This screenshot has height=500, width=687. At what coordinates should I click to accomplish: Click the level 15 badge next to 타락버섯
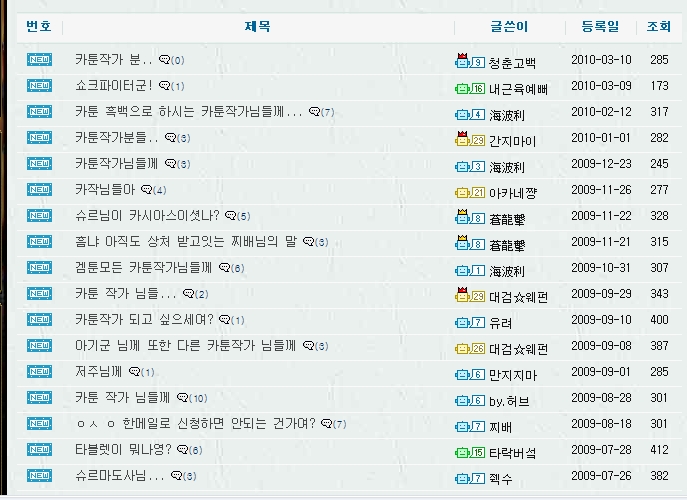469,452
